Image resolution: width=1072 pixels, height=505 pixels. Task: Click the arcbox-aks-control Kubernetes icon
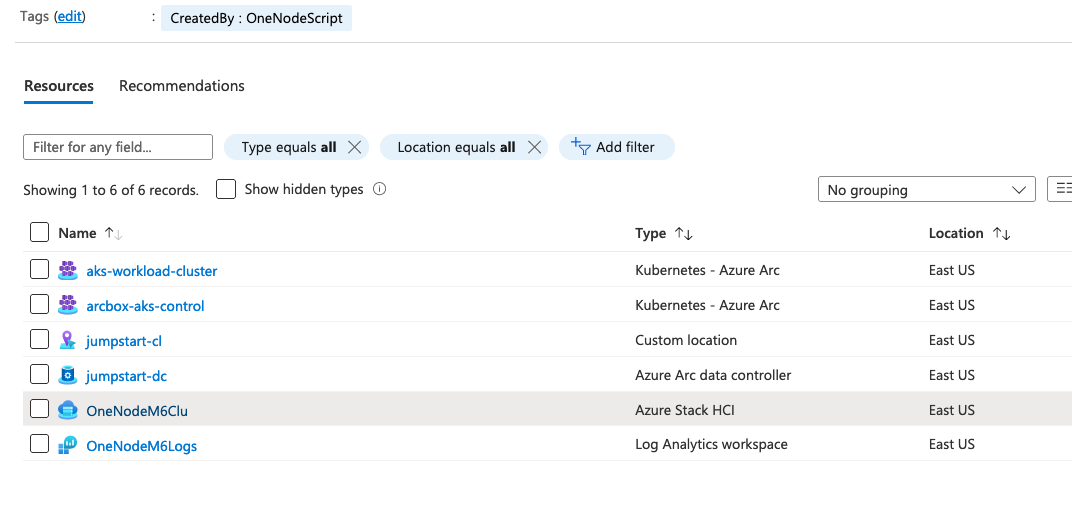pyautogui.click(x=68, y=305)
